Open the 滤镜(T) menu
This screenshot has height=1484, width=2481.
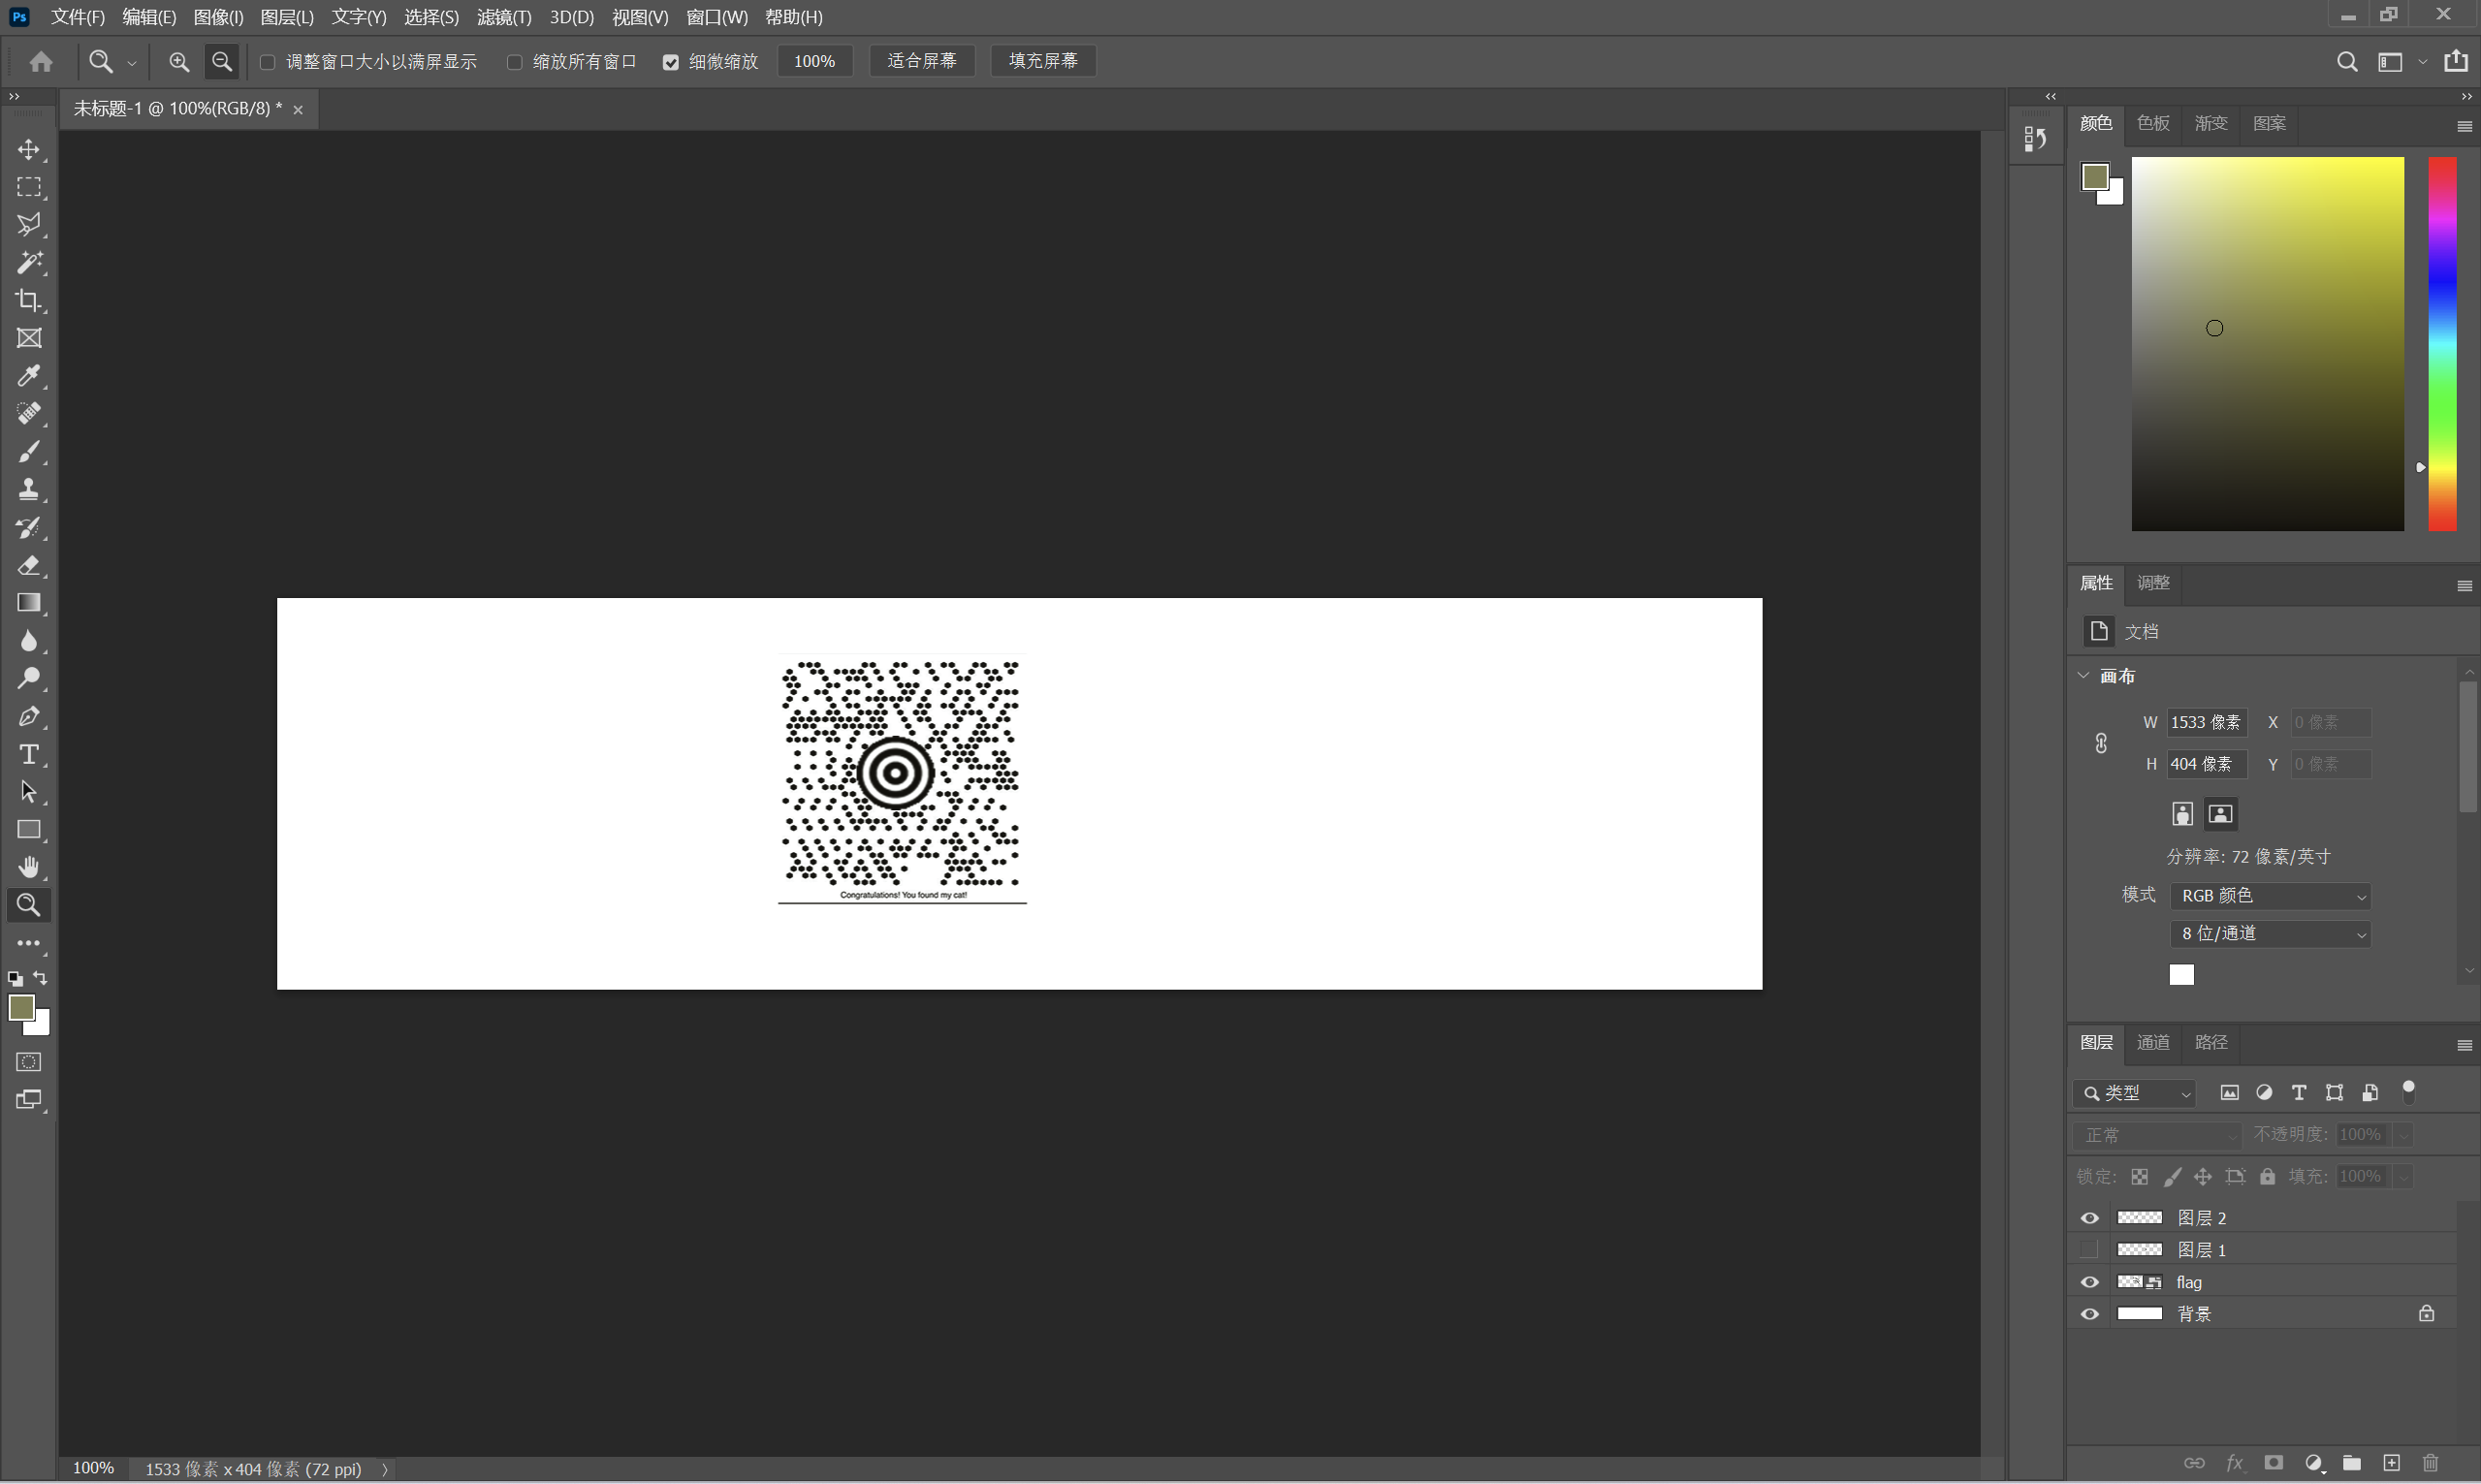pos(504,17)
